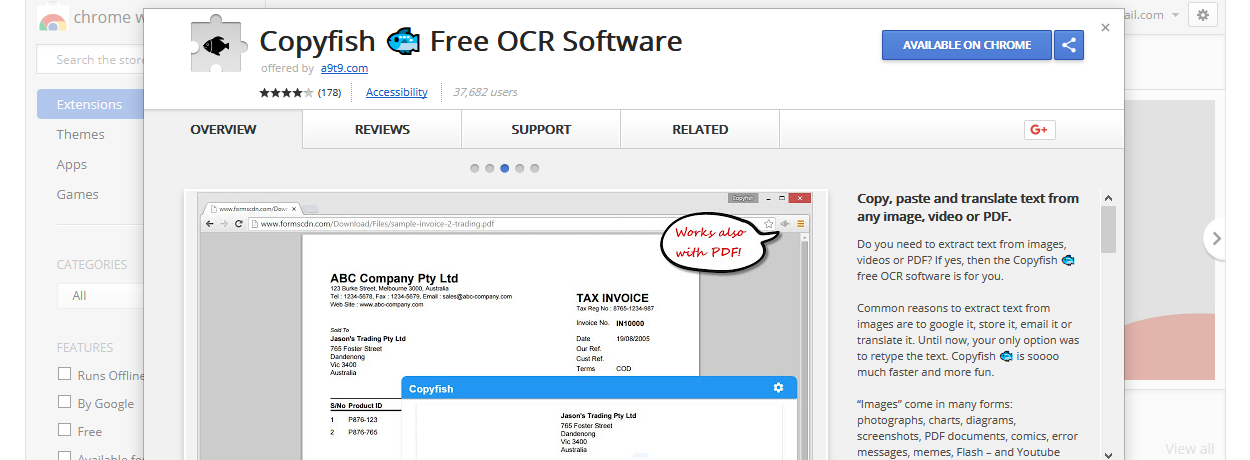Select the third screenshot carousel dot
This screenshot has width=1250, height=460.
pos(505,168)
